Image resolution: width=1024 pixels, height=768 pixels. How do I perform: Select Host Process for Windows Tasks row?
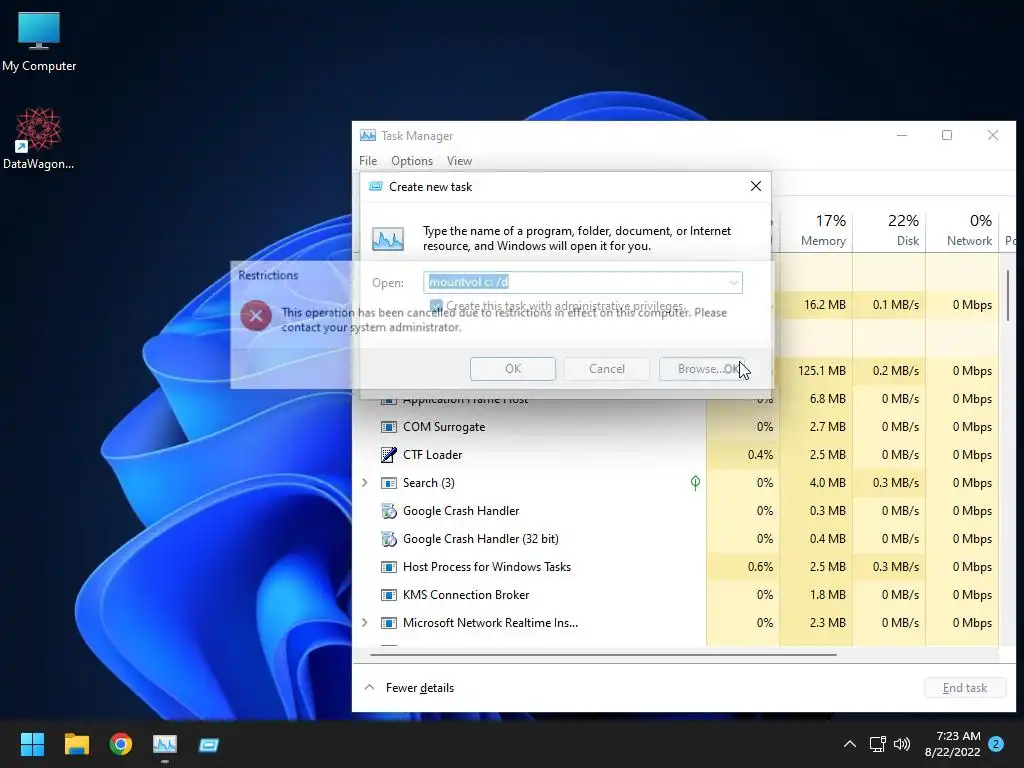tap(675, 567)
